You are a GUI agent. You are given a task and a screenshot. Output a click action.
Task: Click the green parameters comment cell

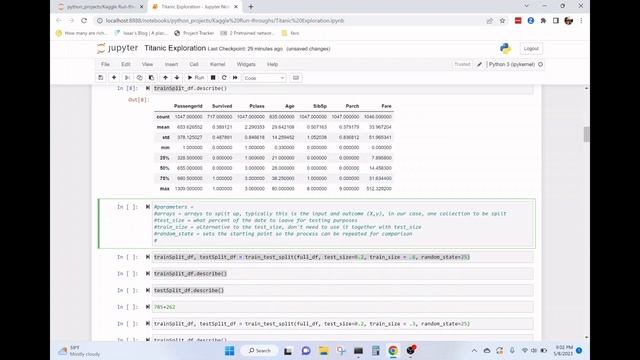pyautogui.click(x=343, y=224)
